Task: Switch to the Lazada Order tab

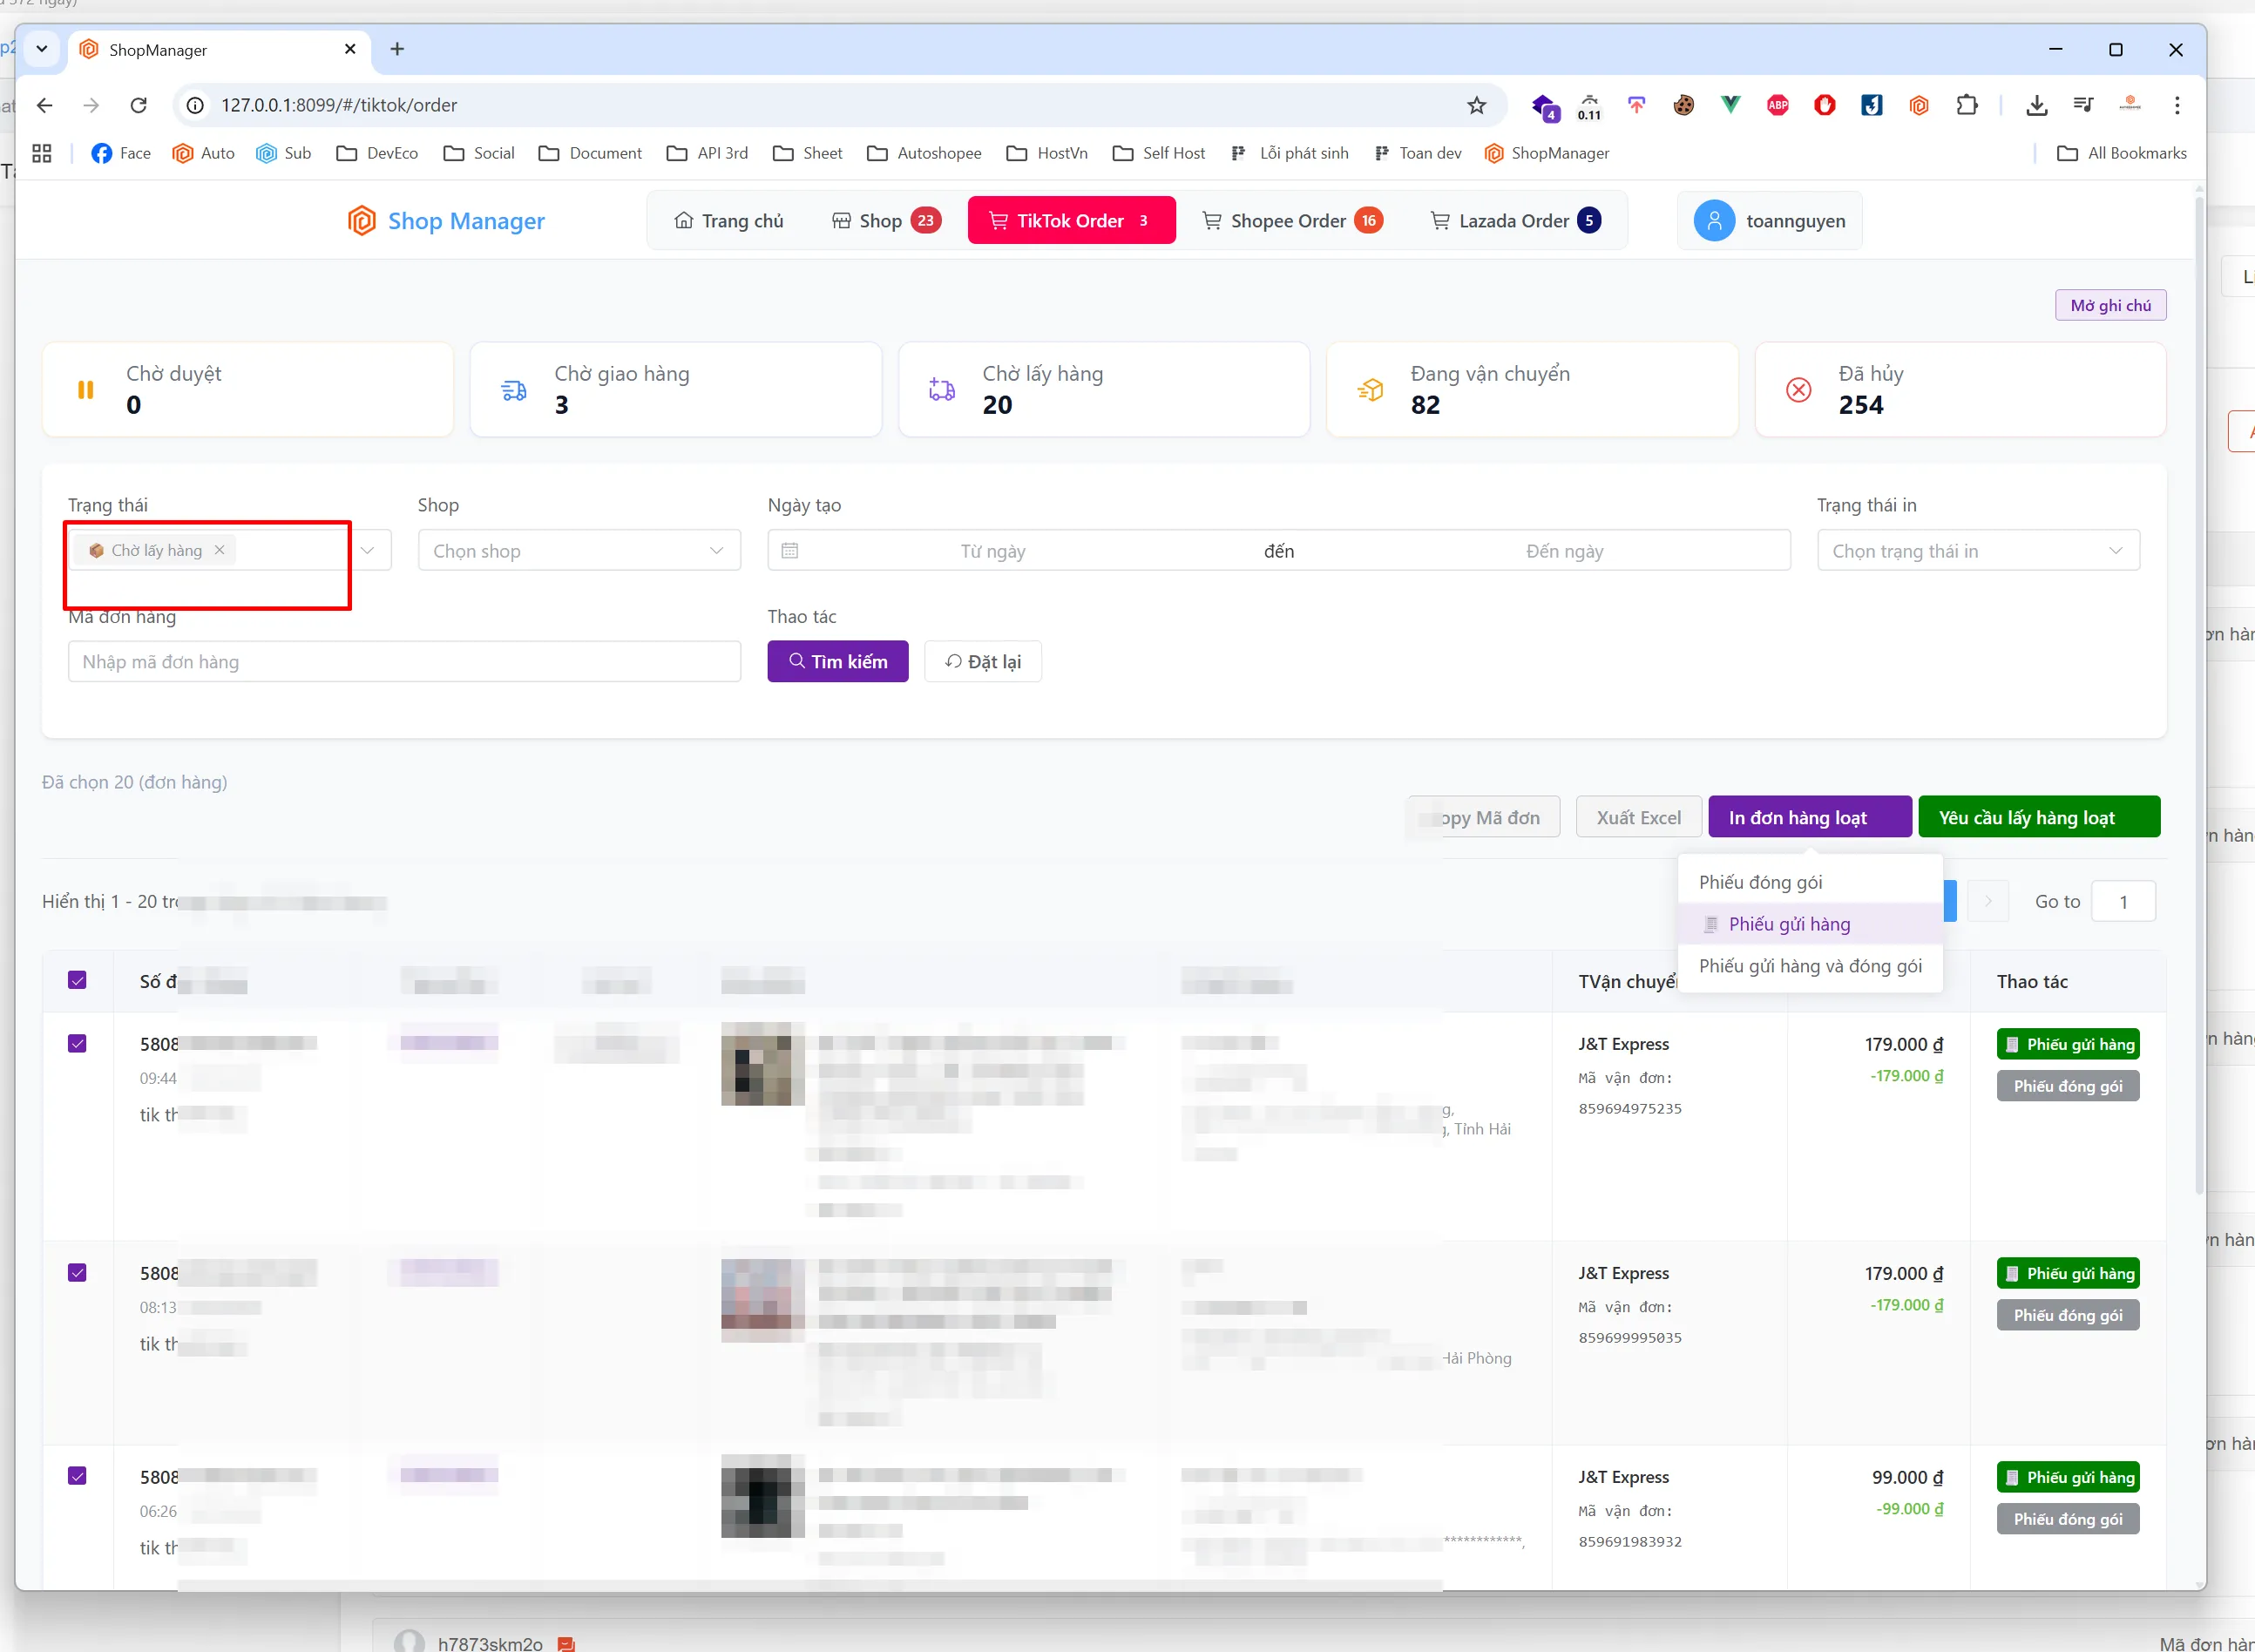Action: pyautogui.click(x=1515, y=221)
